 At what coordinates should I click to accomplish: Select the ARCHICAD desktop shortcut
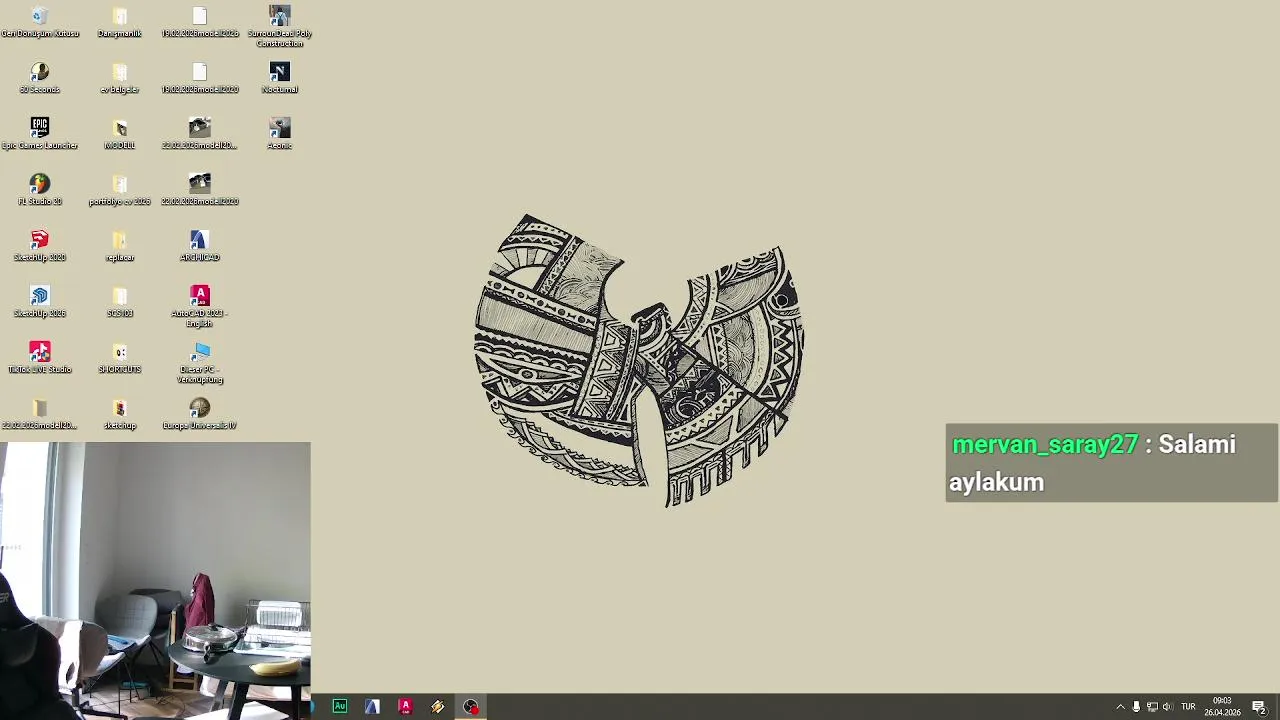[x=199, y=246]
